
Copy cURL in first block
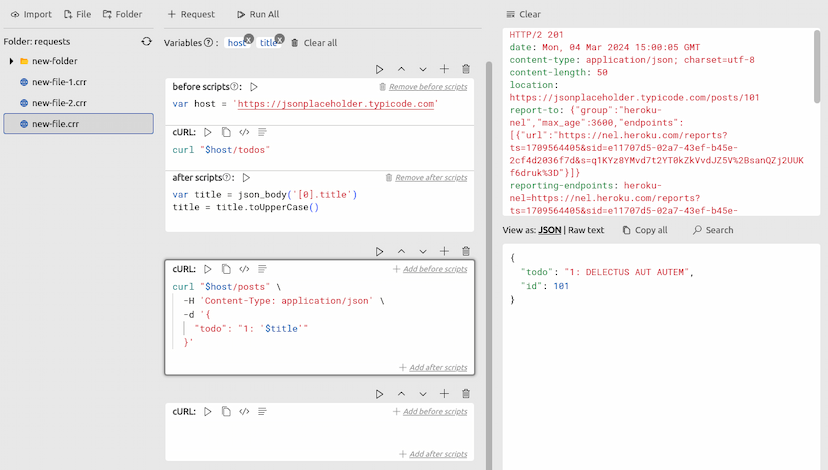(x=226, y=132)
